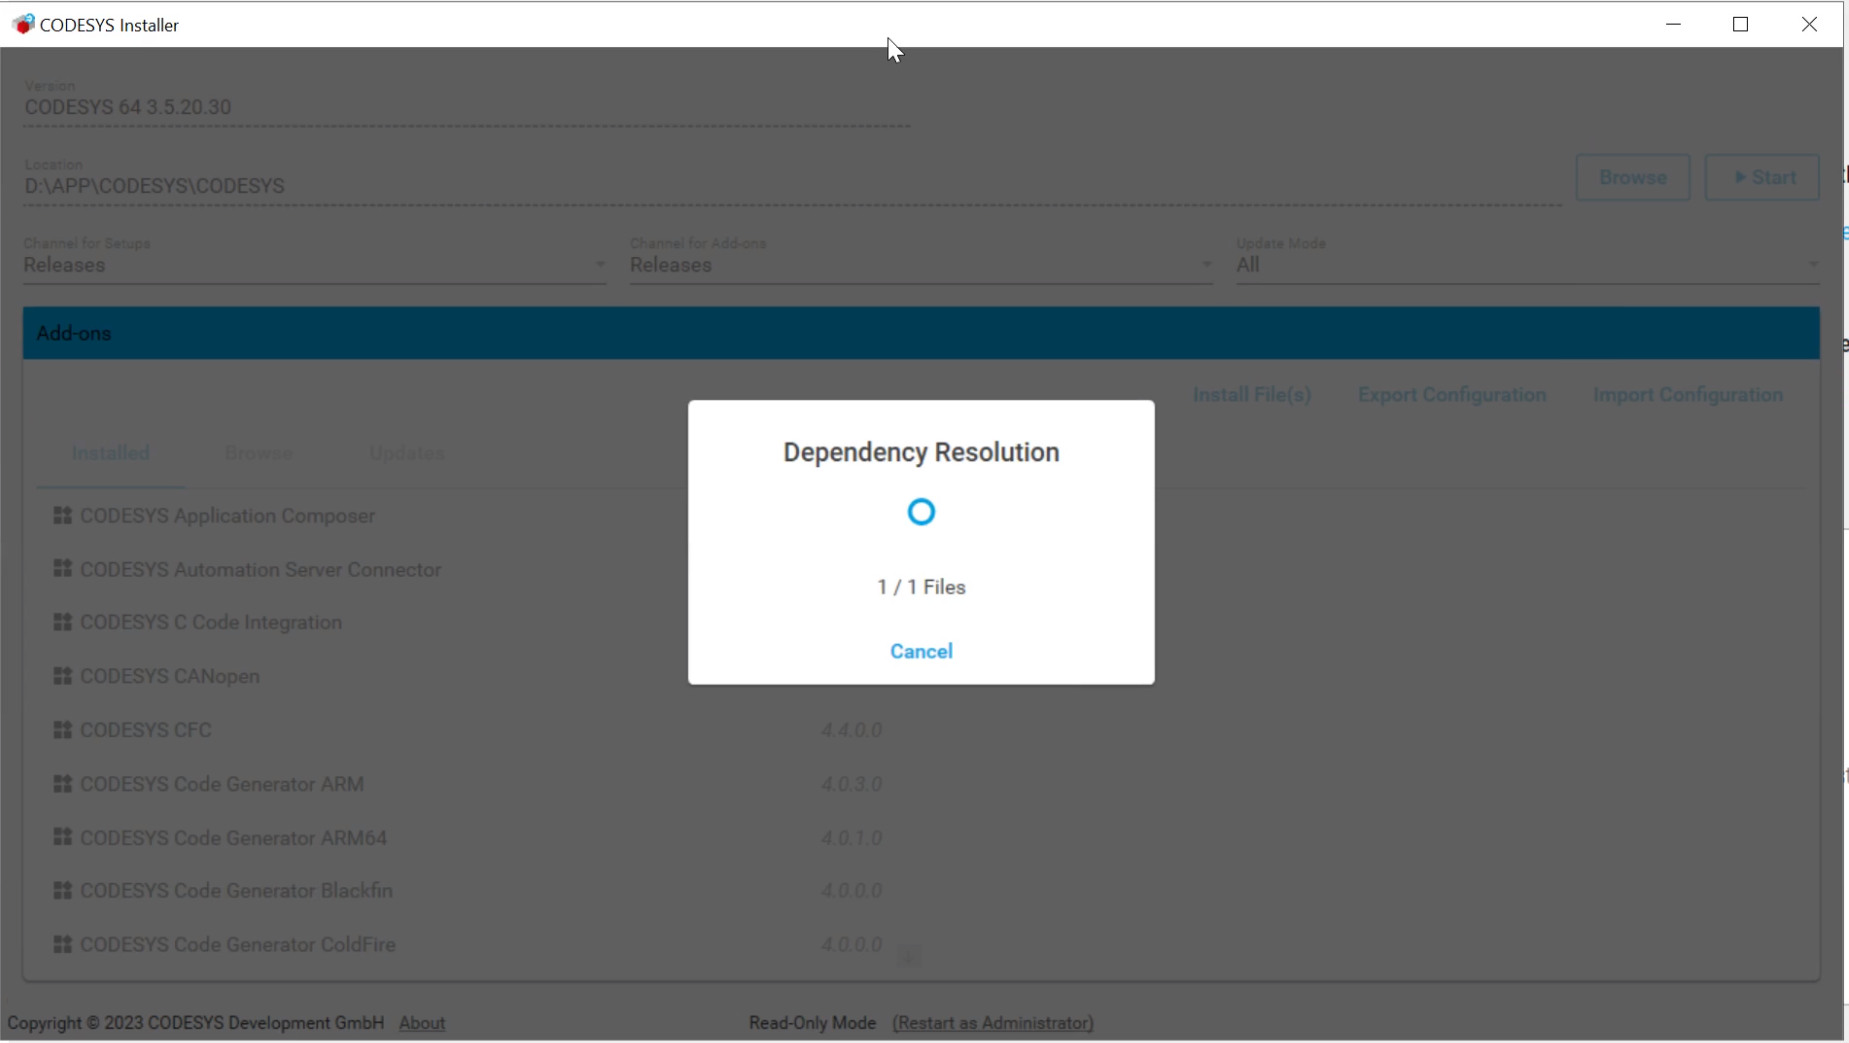Click Import Configuration
The image size is (1849, 1043).
[x=1688, y=395]
